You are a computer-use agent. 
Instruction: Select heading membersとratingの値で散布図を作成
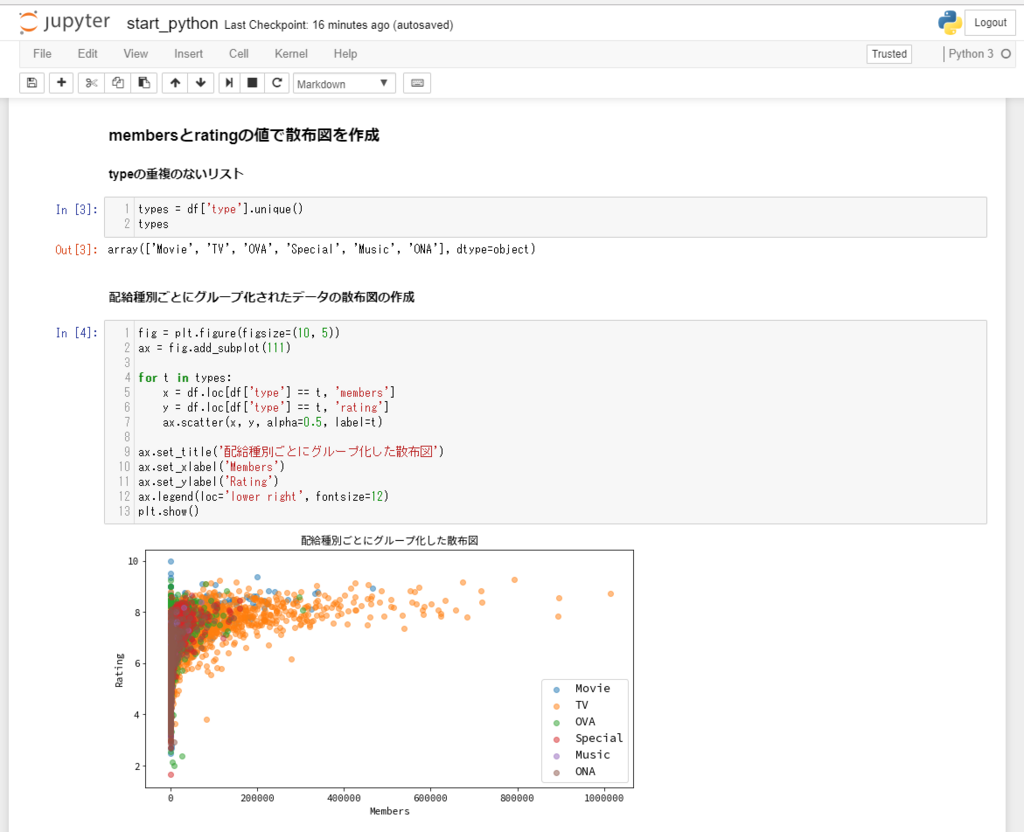tap(244, 135)
